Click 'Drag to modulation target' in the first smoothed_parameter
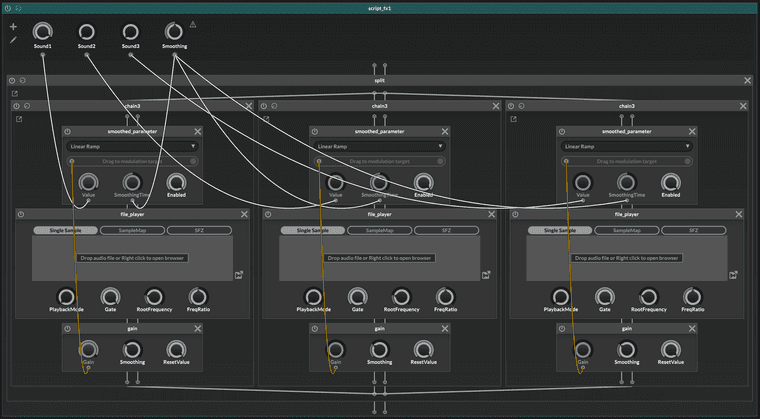 tap(132, 161)
